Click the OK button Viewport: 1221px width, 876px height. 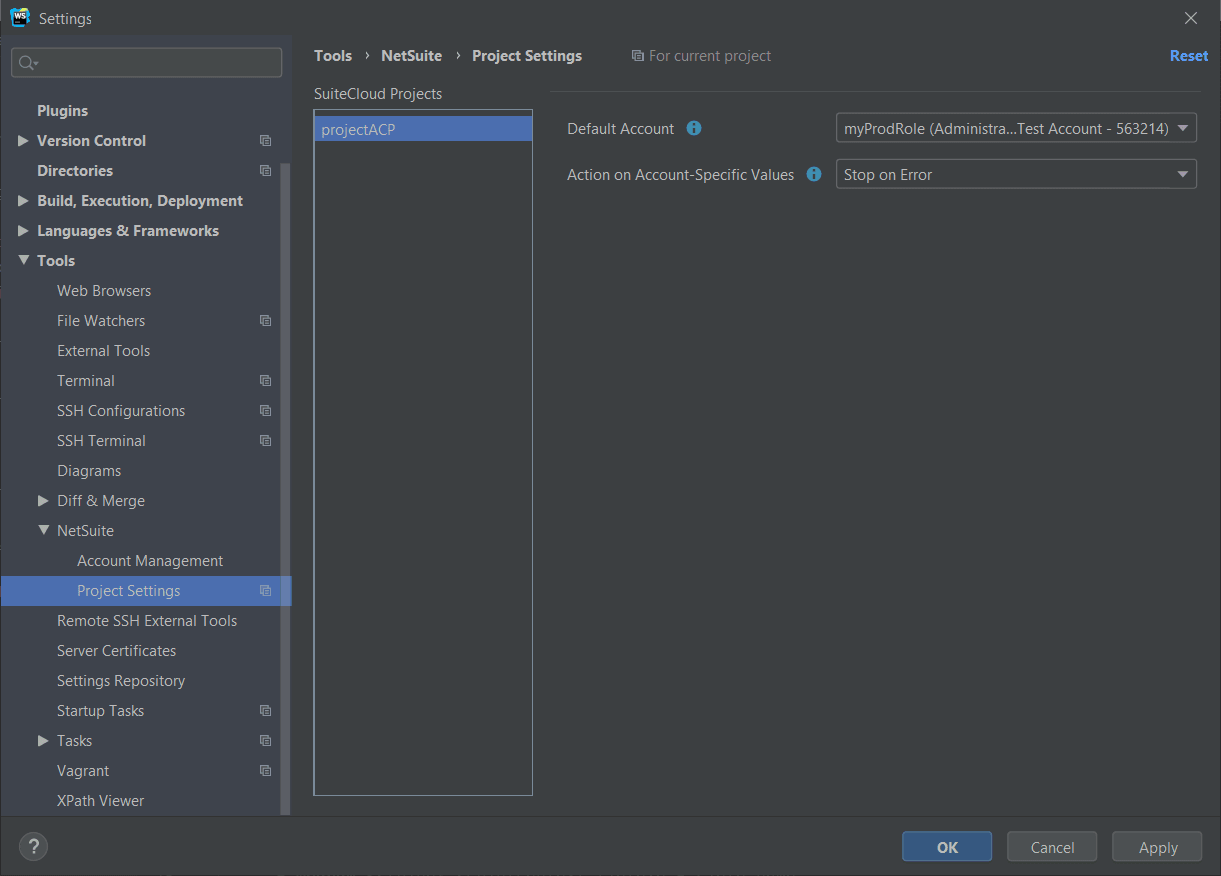[947, 847]
